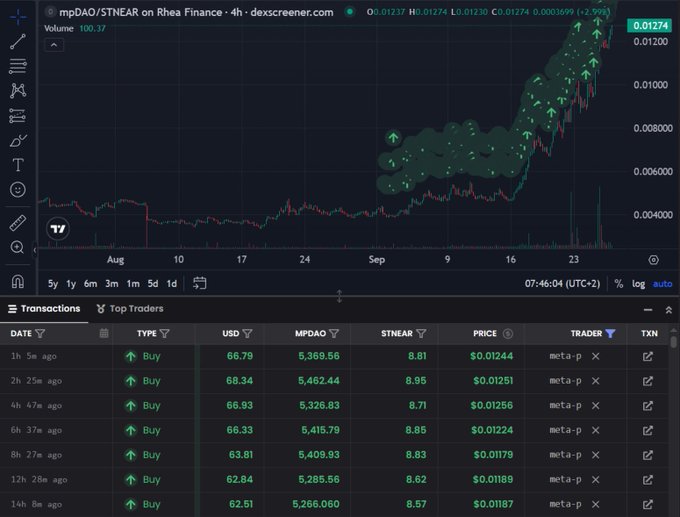Screen dimensions: 680x517
Task: Toggle date format calendar icon
Action: coord(104,333)
